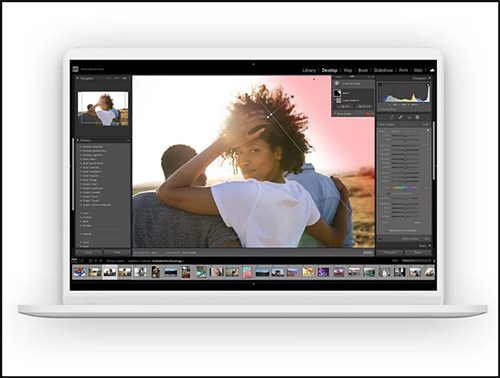The width and height of the screenshot is (500, 378).
Task: Click the Hue rainbow slider
Action: [405, 188]
